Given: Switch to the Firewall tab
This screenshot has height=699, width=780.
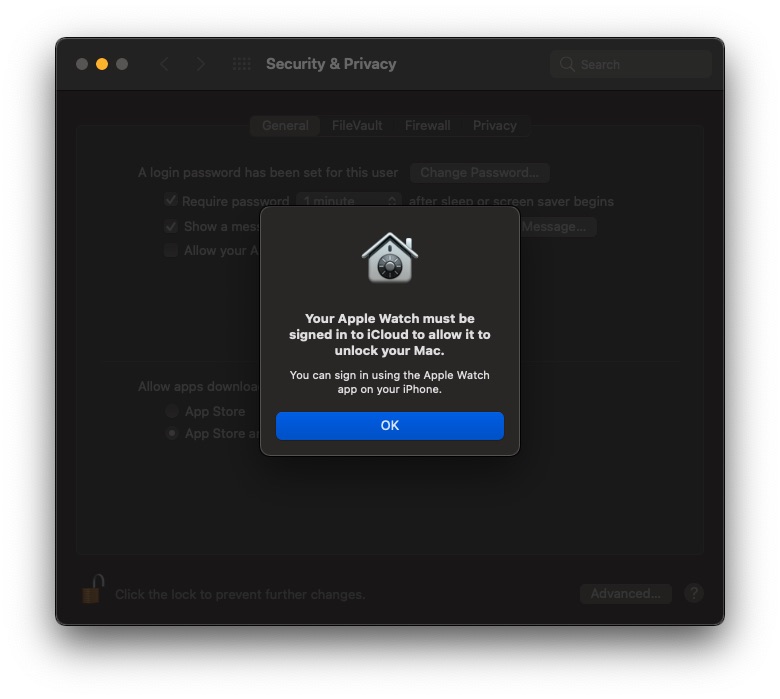Looking at the screenshot, I should (428, 125).
